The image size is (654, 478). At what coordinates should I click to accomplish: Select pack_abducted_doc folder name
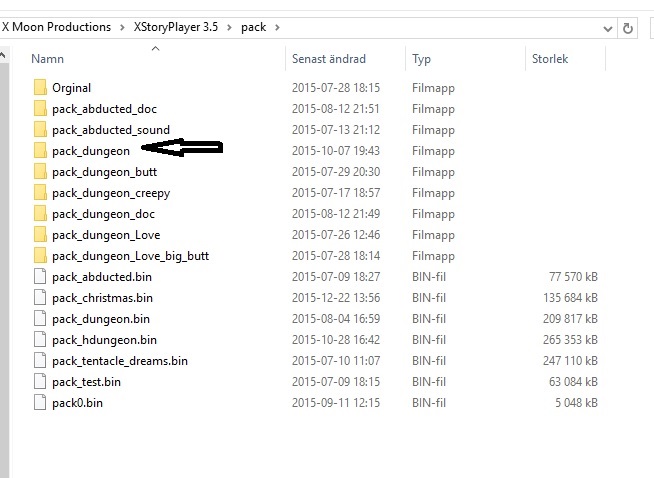click(x=104, y=109)
